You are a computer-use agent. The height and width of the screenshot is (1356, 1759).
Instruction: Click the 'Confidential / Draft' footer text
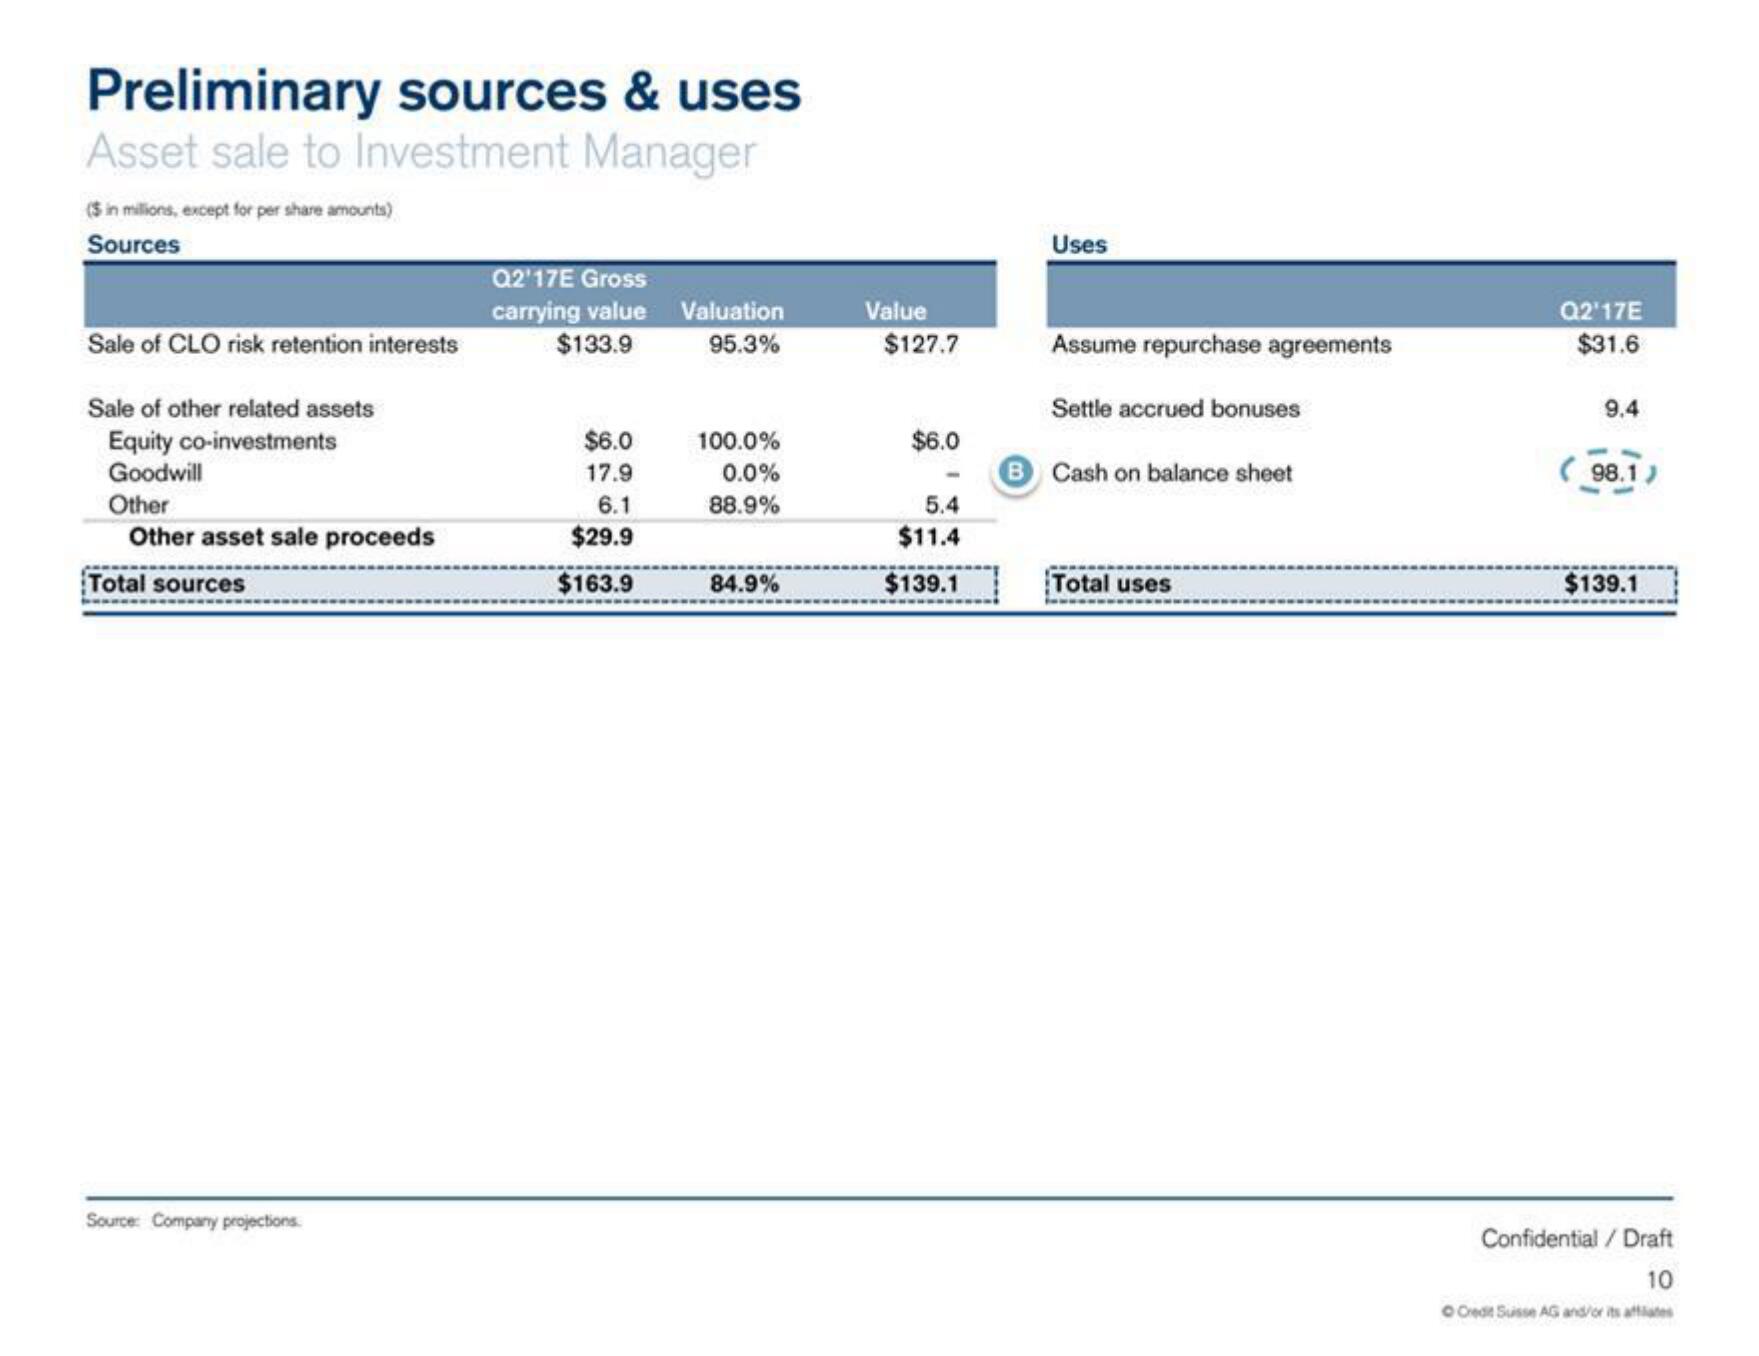[1576, 1238]
